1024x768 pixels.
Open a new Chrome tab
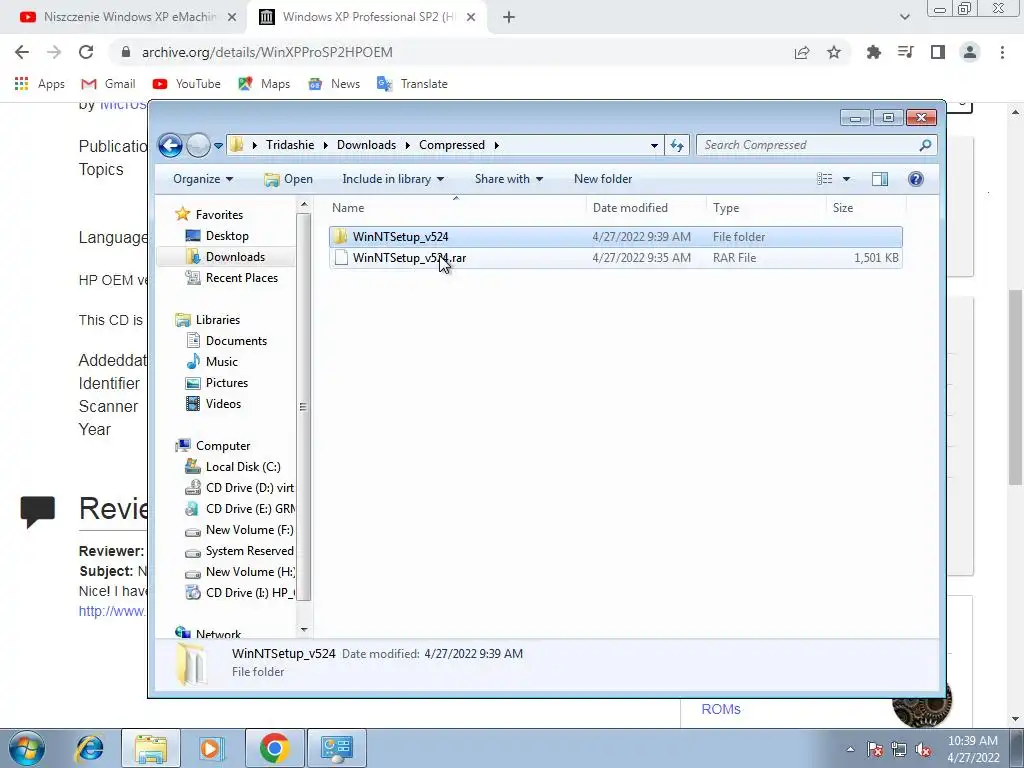(x=509, y=17)
